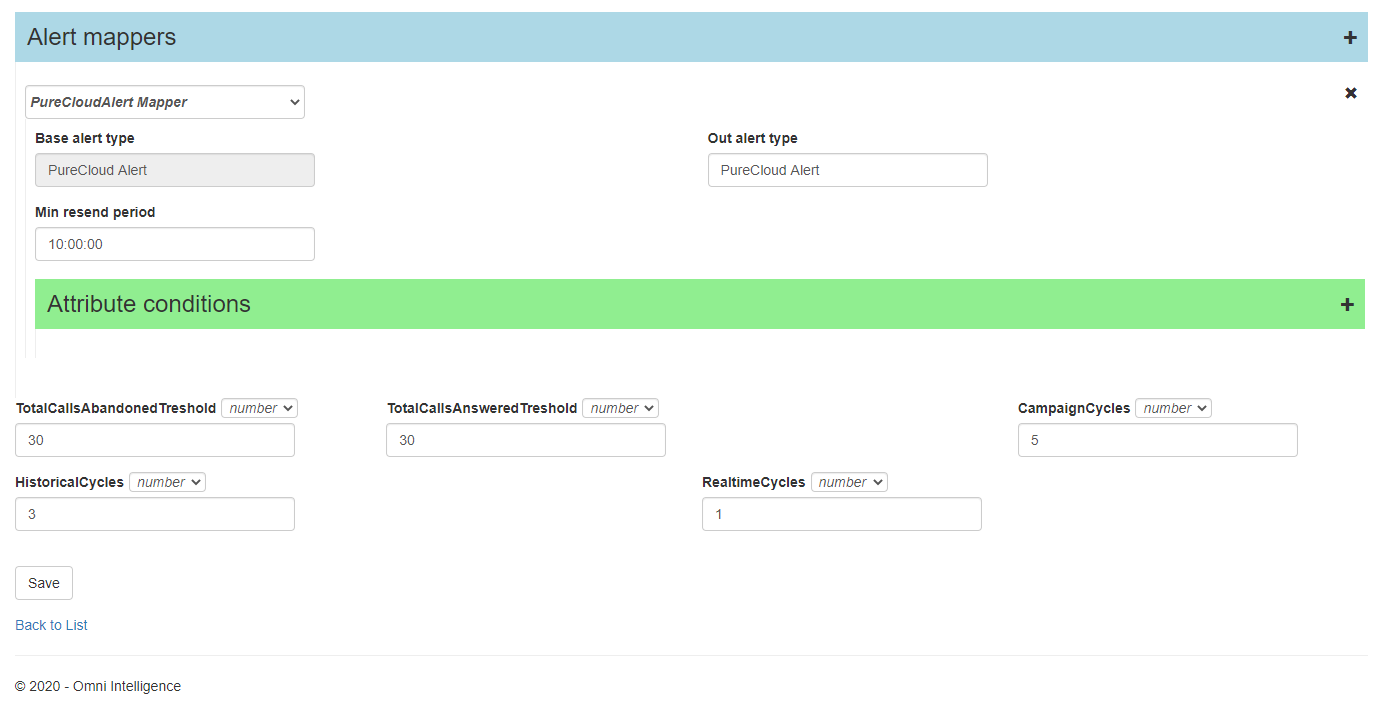1378x722 pixels.
Task: Open CampaignCycles type dropdown
Action: 1173,408
